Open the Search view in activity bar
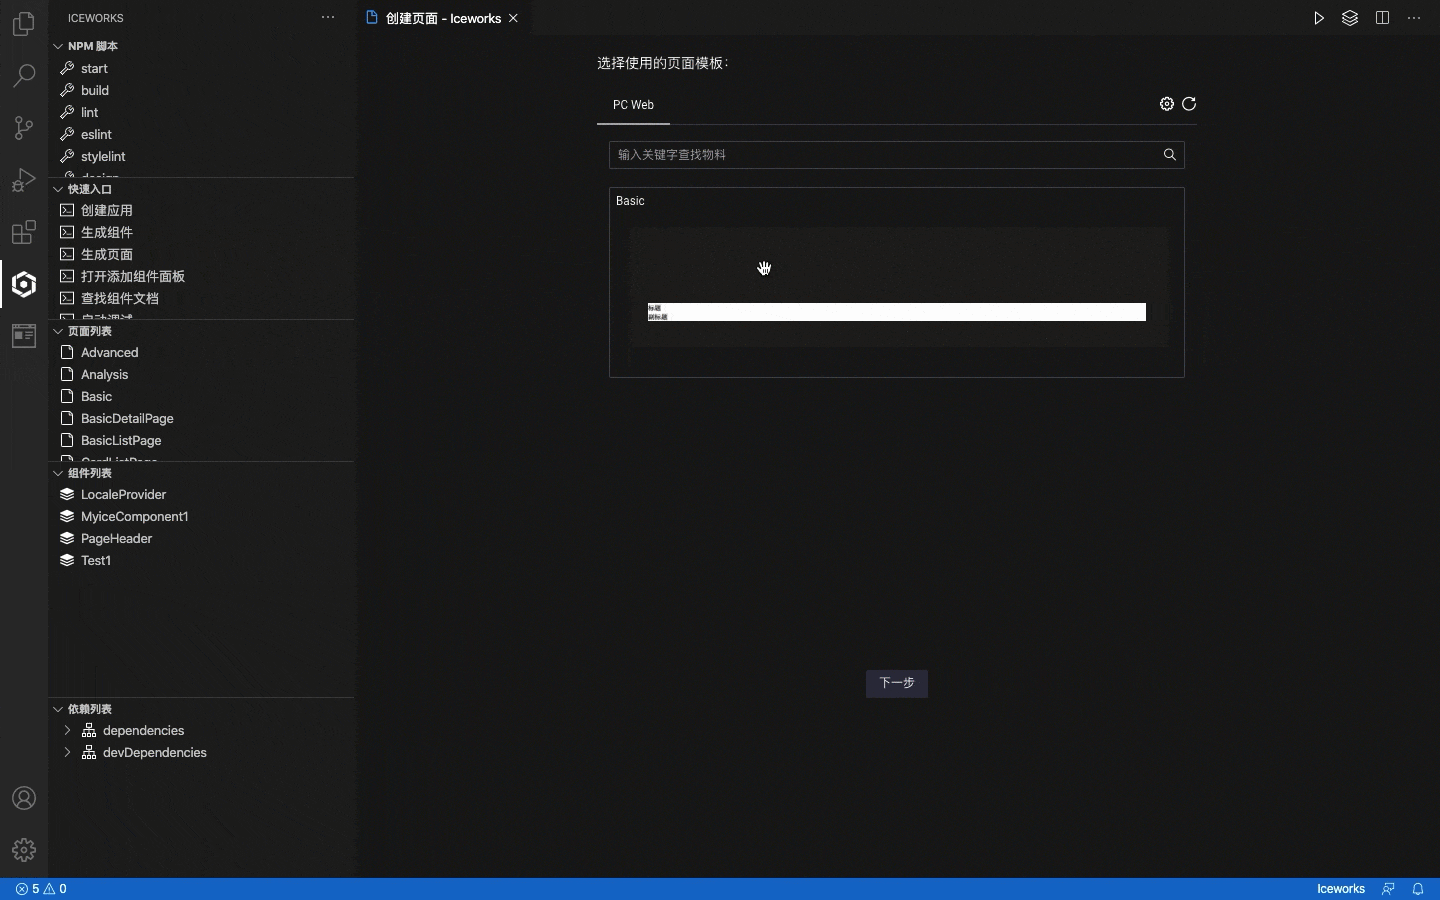The image size is (1440, 900). click(x=24, y=75)
